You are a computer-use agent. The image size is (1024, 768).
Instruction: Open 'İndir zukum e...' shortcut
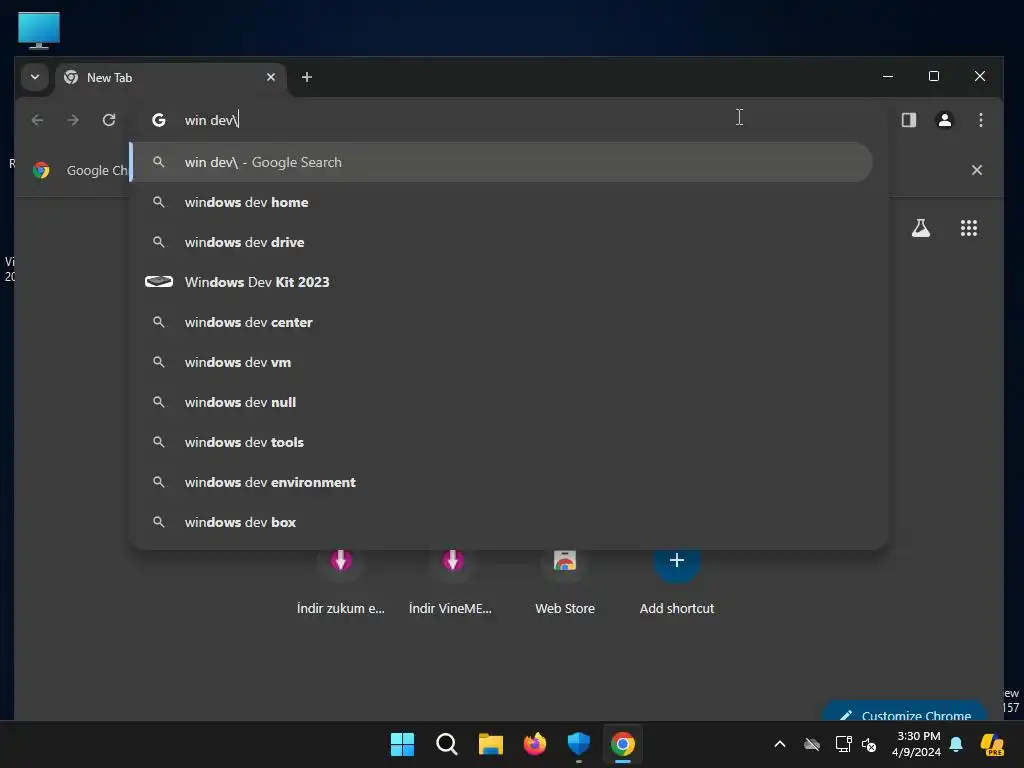340,581
